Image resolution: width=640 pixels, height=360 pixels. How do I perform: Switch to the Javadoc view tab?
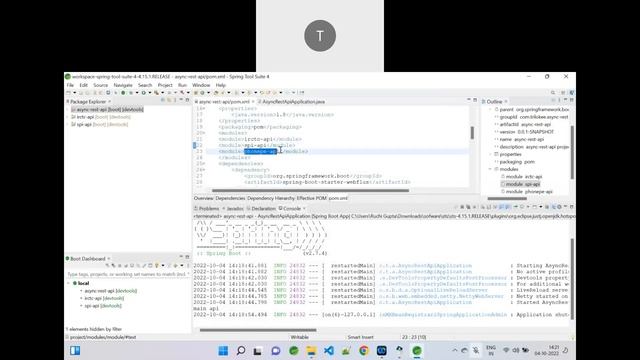[233, 208]
